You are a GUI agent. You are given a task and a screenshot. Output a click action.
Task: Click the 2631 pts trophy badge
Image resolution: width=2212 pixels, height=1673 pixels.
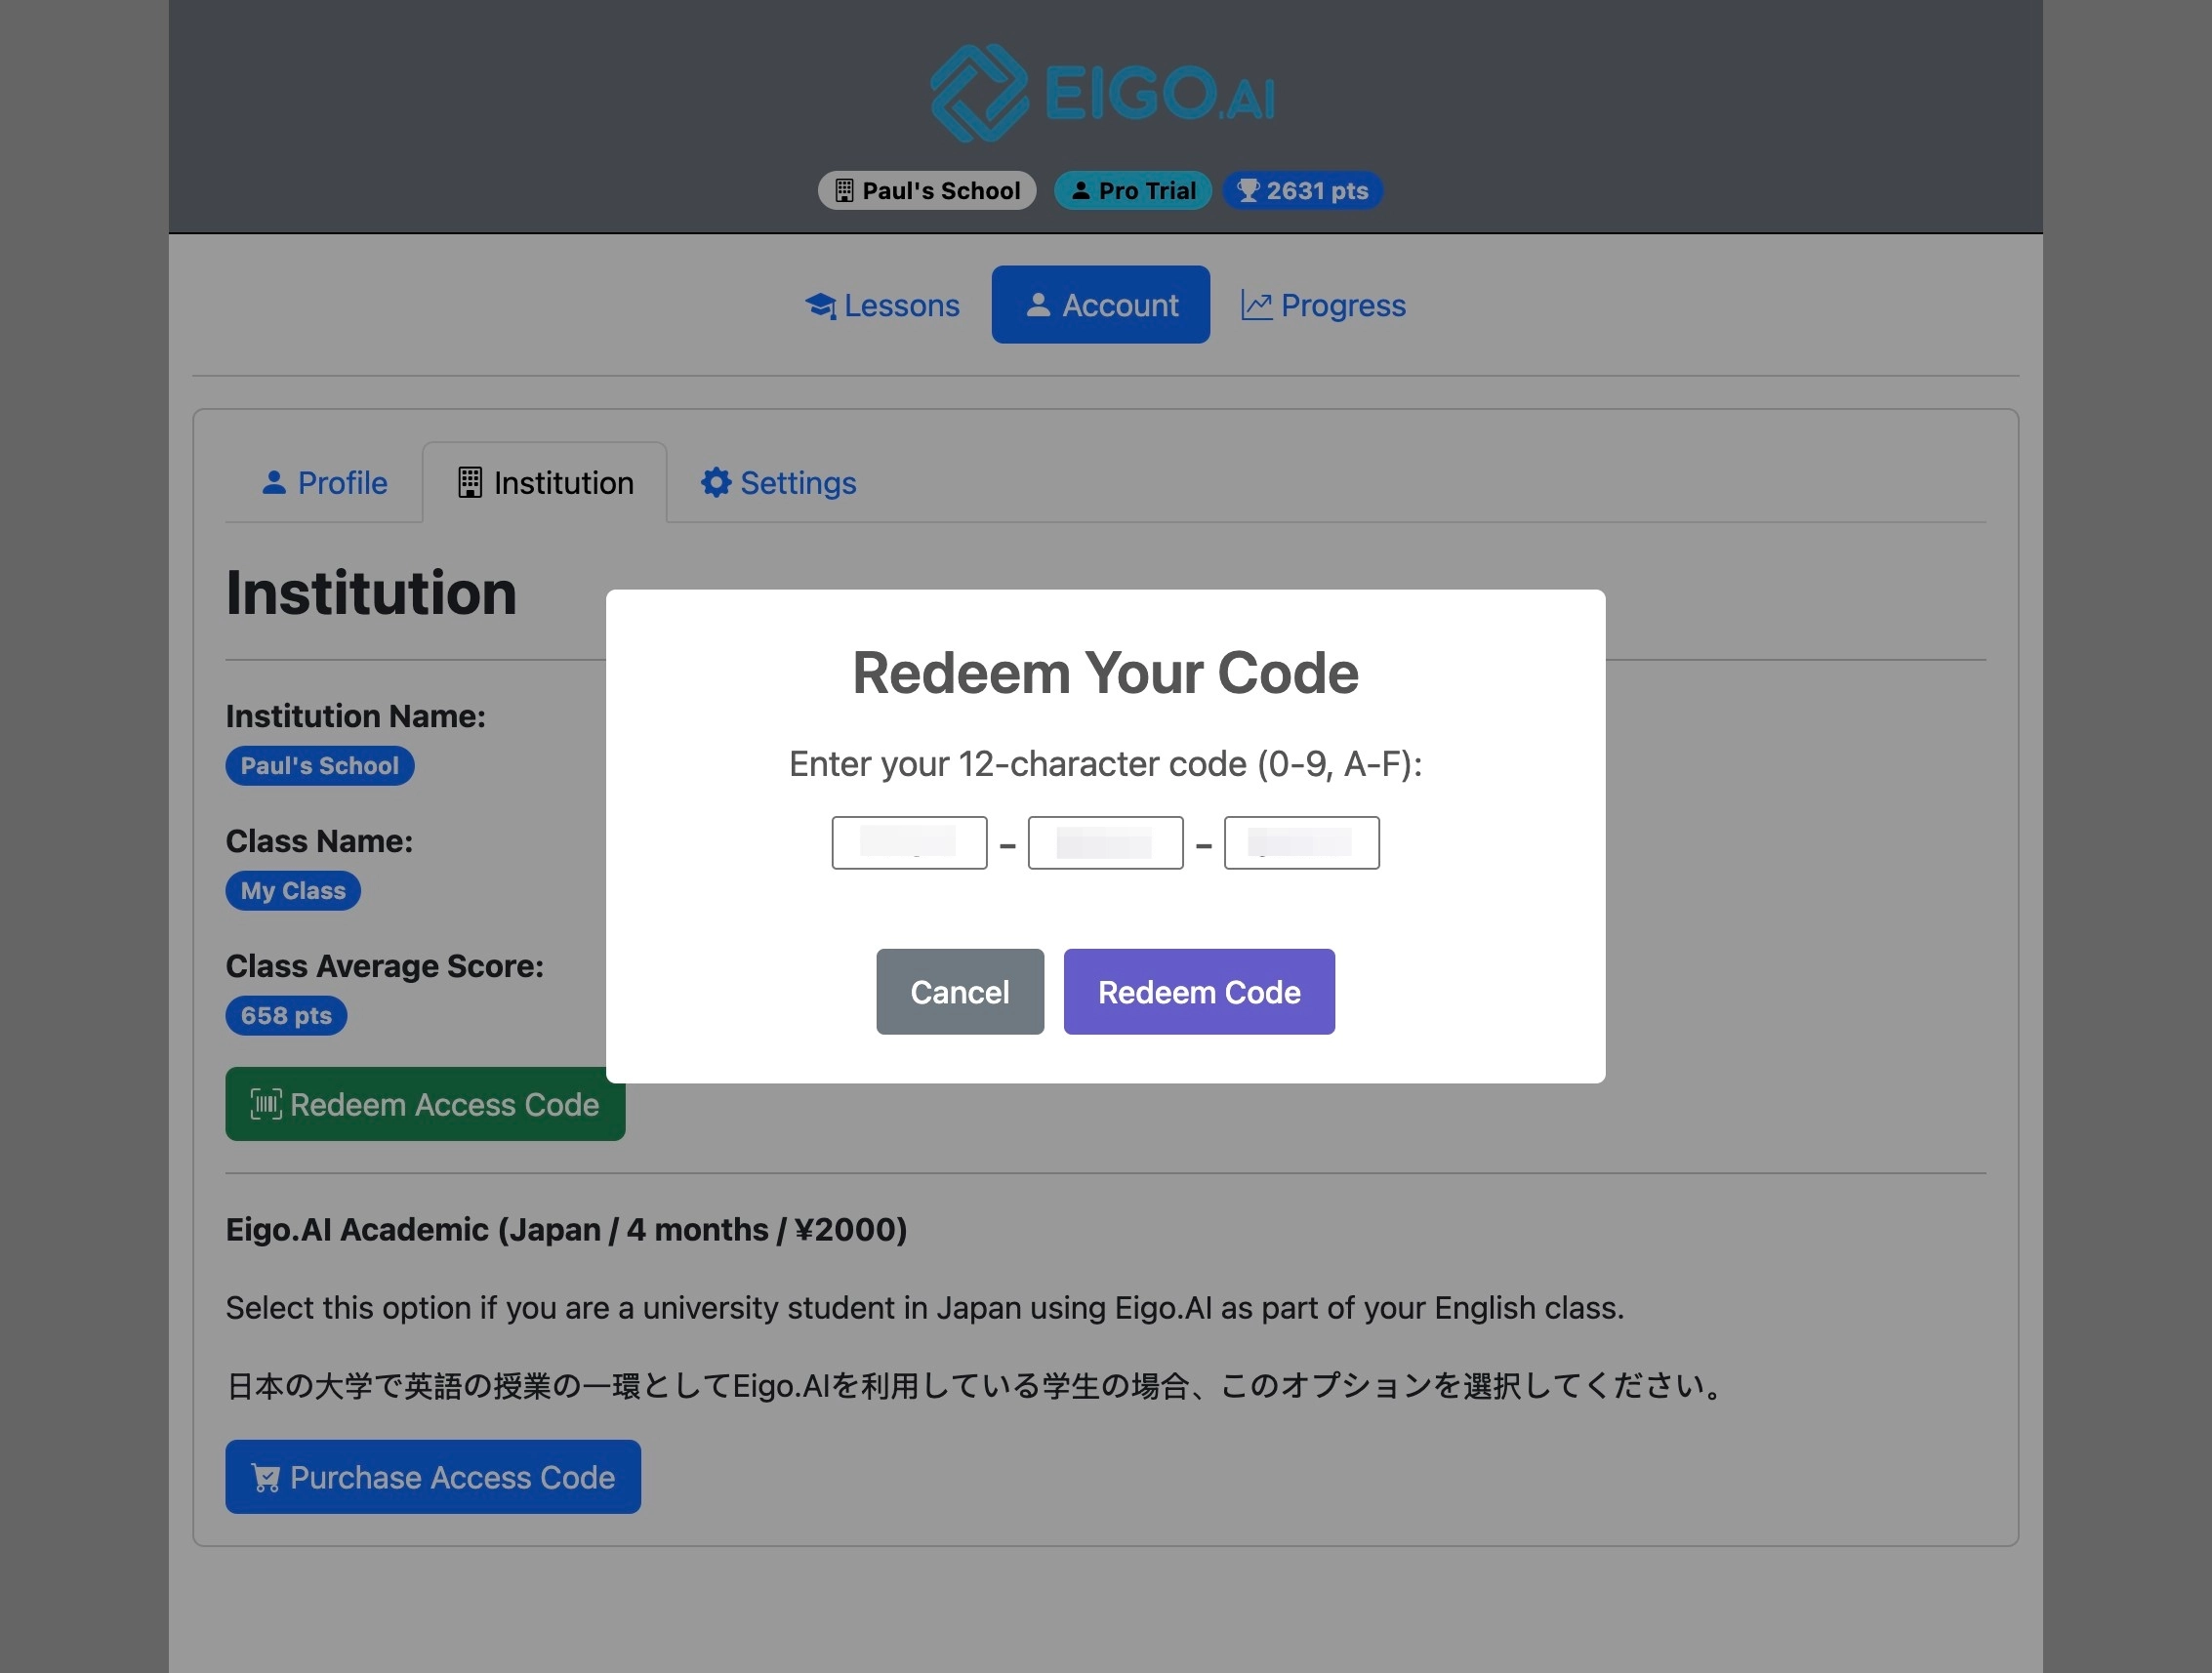click(1302, 191)
